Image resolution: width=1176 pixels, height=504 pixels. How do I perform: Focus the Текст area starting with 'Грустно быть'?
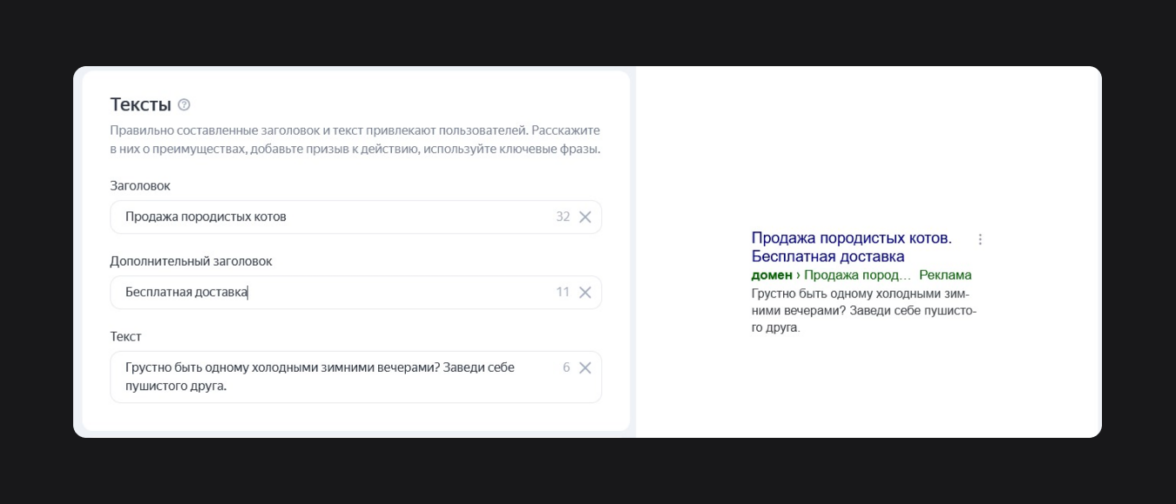tap(330, 377)
